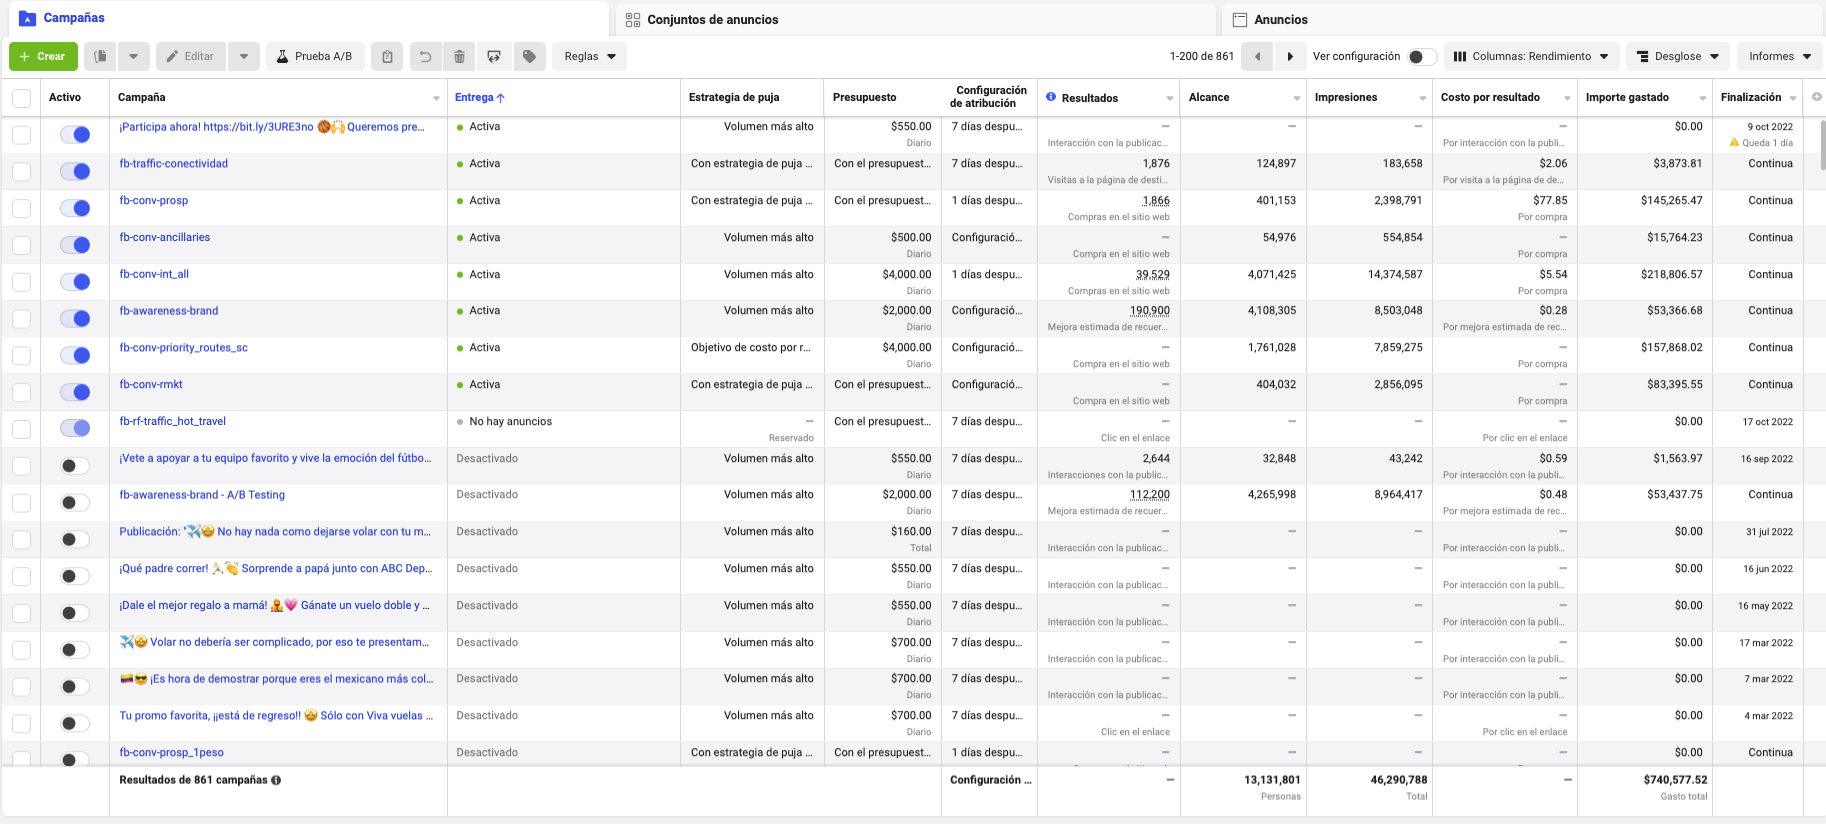Click the pending changes clipboard icon

click(387, 57)
